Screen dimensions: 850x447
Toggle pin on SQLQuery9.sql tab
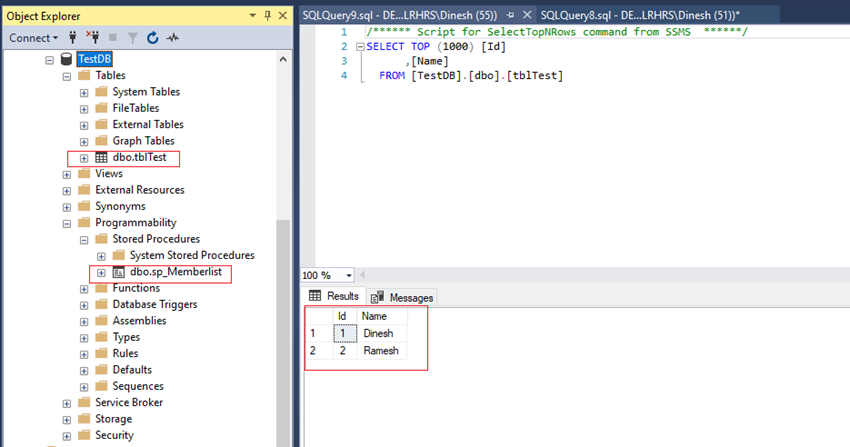pos(511,15)
